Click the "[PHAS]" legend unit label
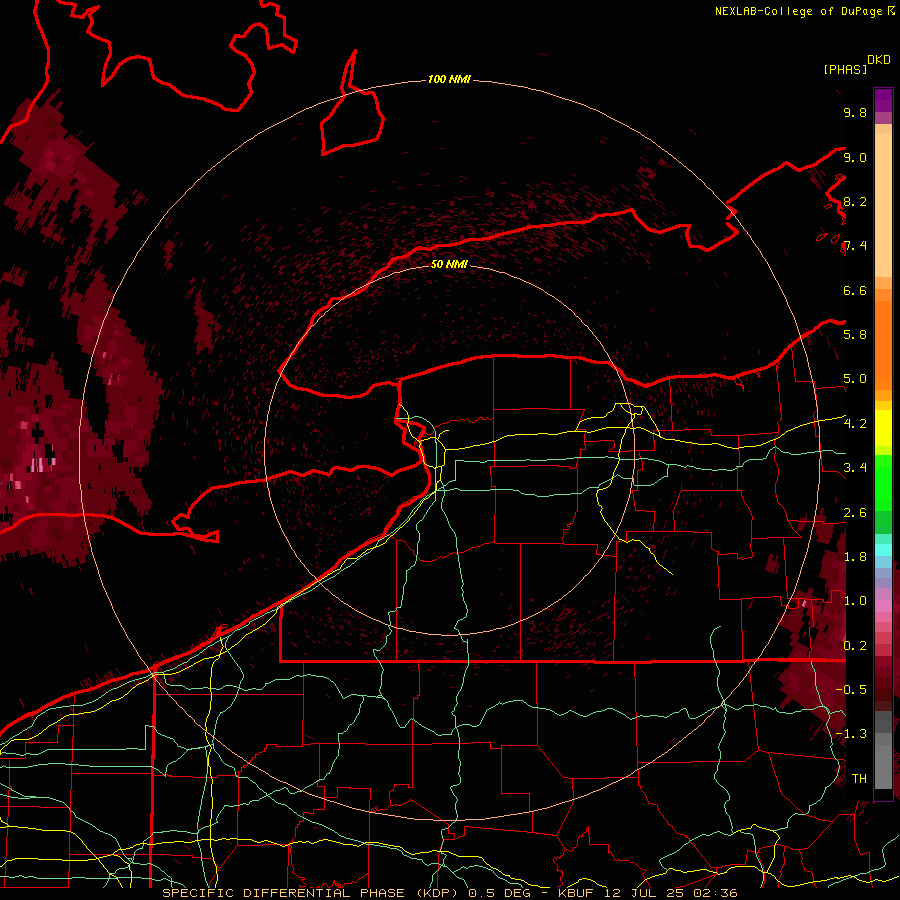The width and height of the screenshot is (900, 900). pos(845,70)
